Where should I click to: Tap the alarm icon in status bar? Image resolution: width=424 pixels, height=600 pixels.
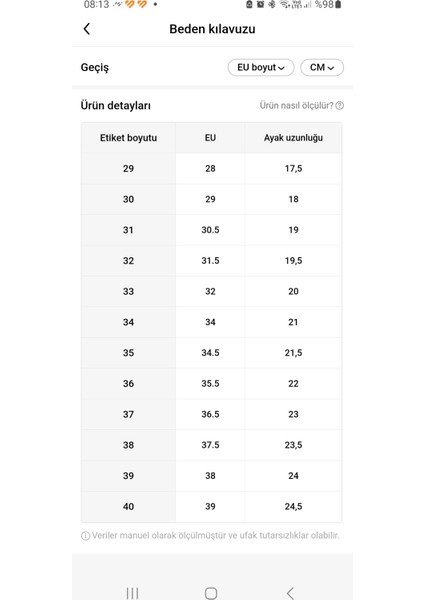coord(260,5)
